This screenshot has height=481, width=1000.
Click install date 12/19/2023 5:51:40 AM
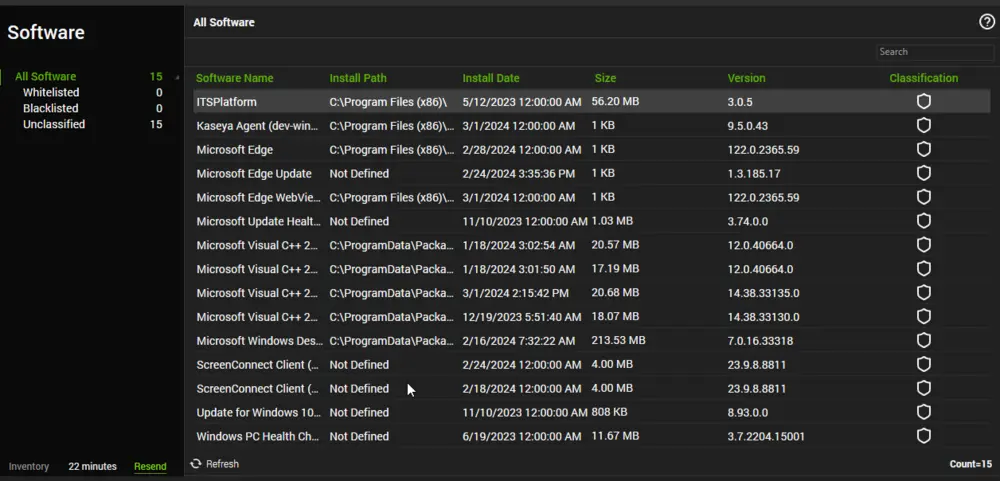coord(522,317)
